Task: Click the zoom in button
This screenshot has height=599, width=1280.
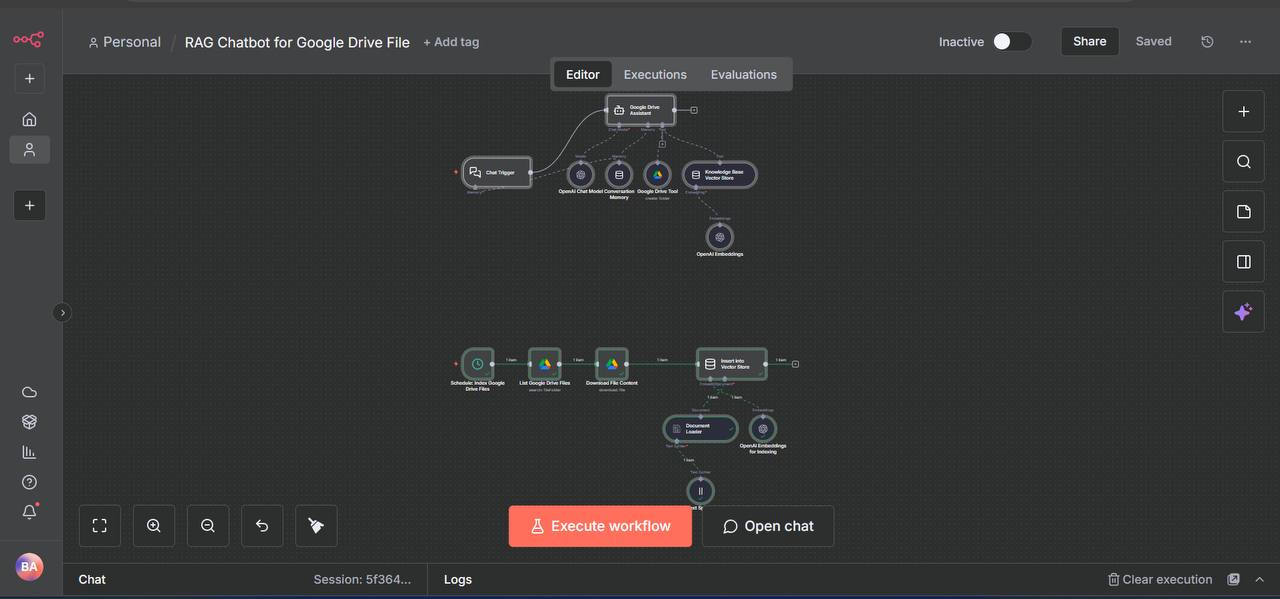Action: 154,526
